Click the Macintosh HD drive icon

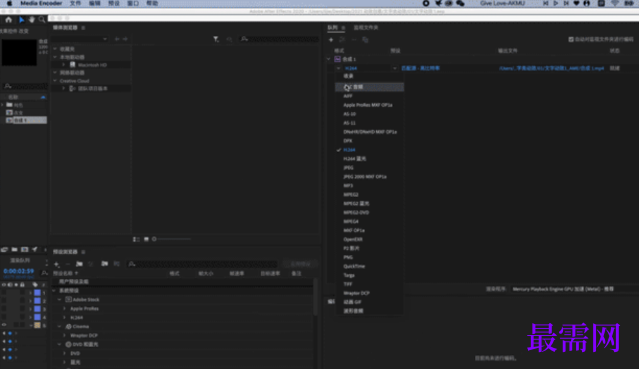pyautogui.click(x=73, y=64)
